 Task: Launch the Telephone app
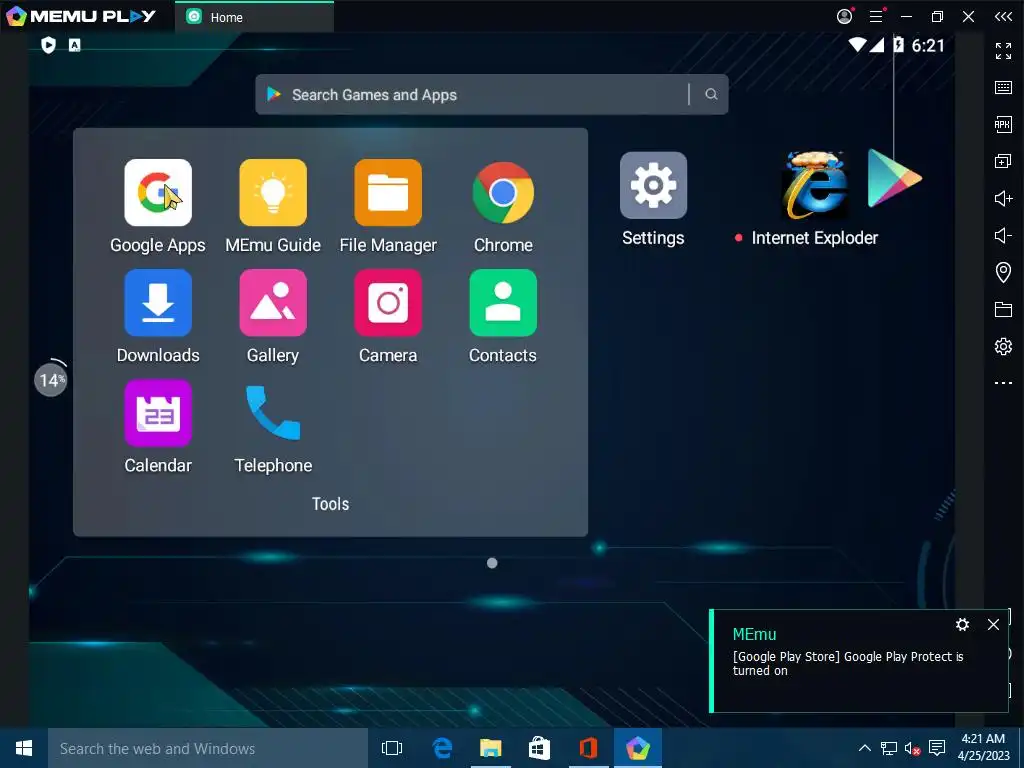pyautogui.click(x=273, y=413)
